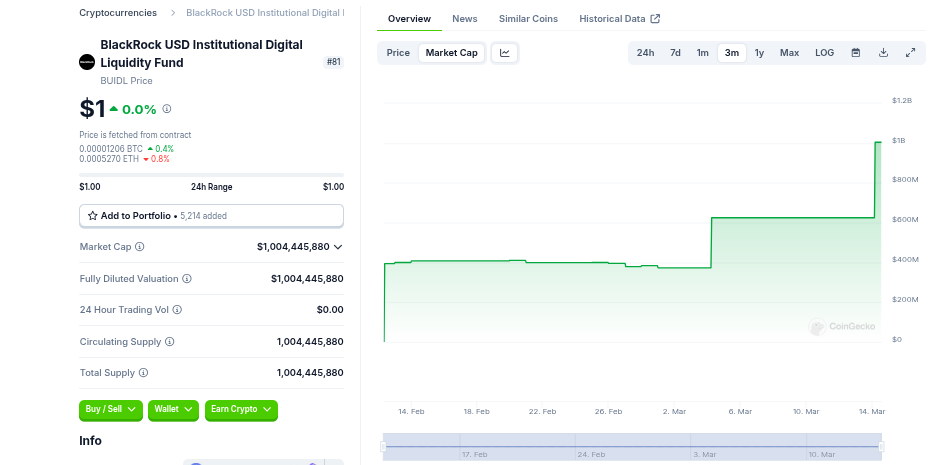Show Total Supply info icon
Image resolution: width=944 pixels, height=465 pixels.
click(143, 373)
